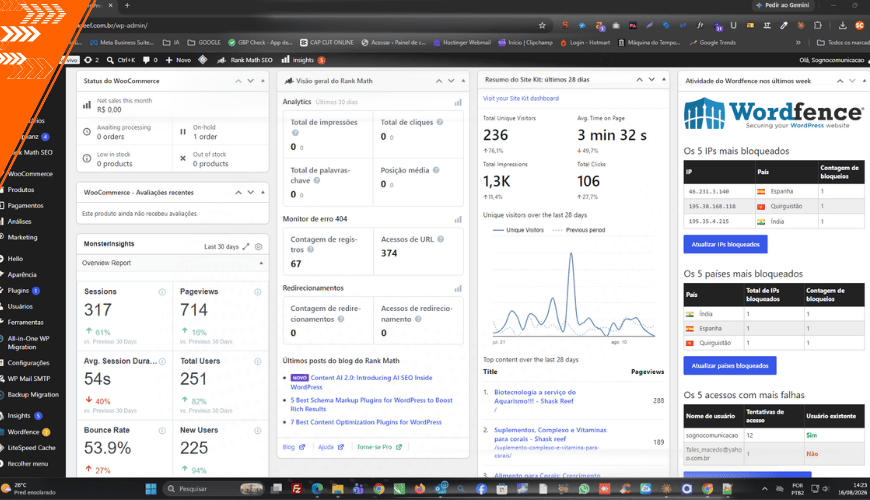Click the New Users info icon
870x500 pixels.
point(257,430)
